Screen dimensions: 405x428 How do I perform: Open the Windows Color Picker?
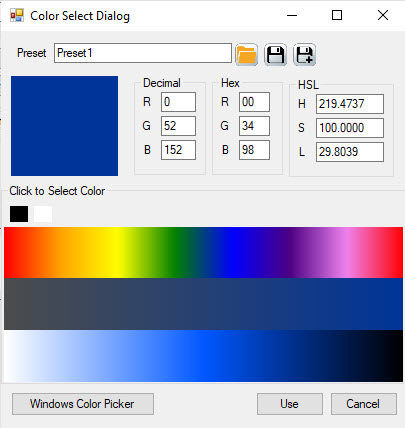click(83, 404)
